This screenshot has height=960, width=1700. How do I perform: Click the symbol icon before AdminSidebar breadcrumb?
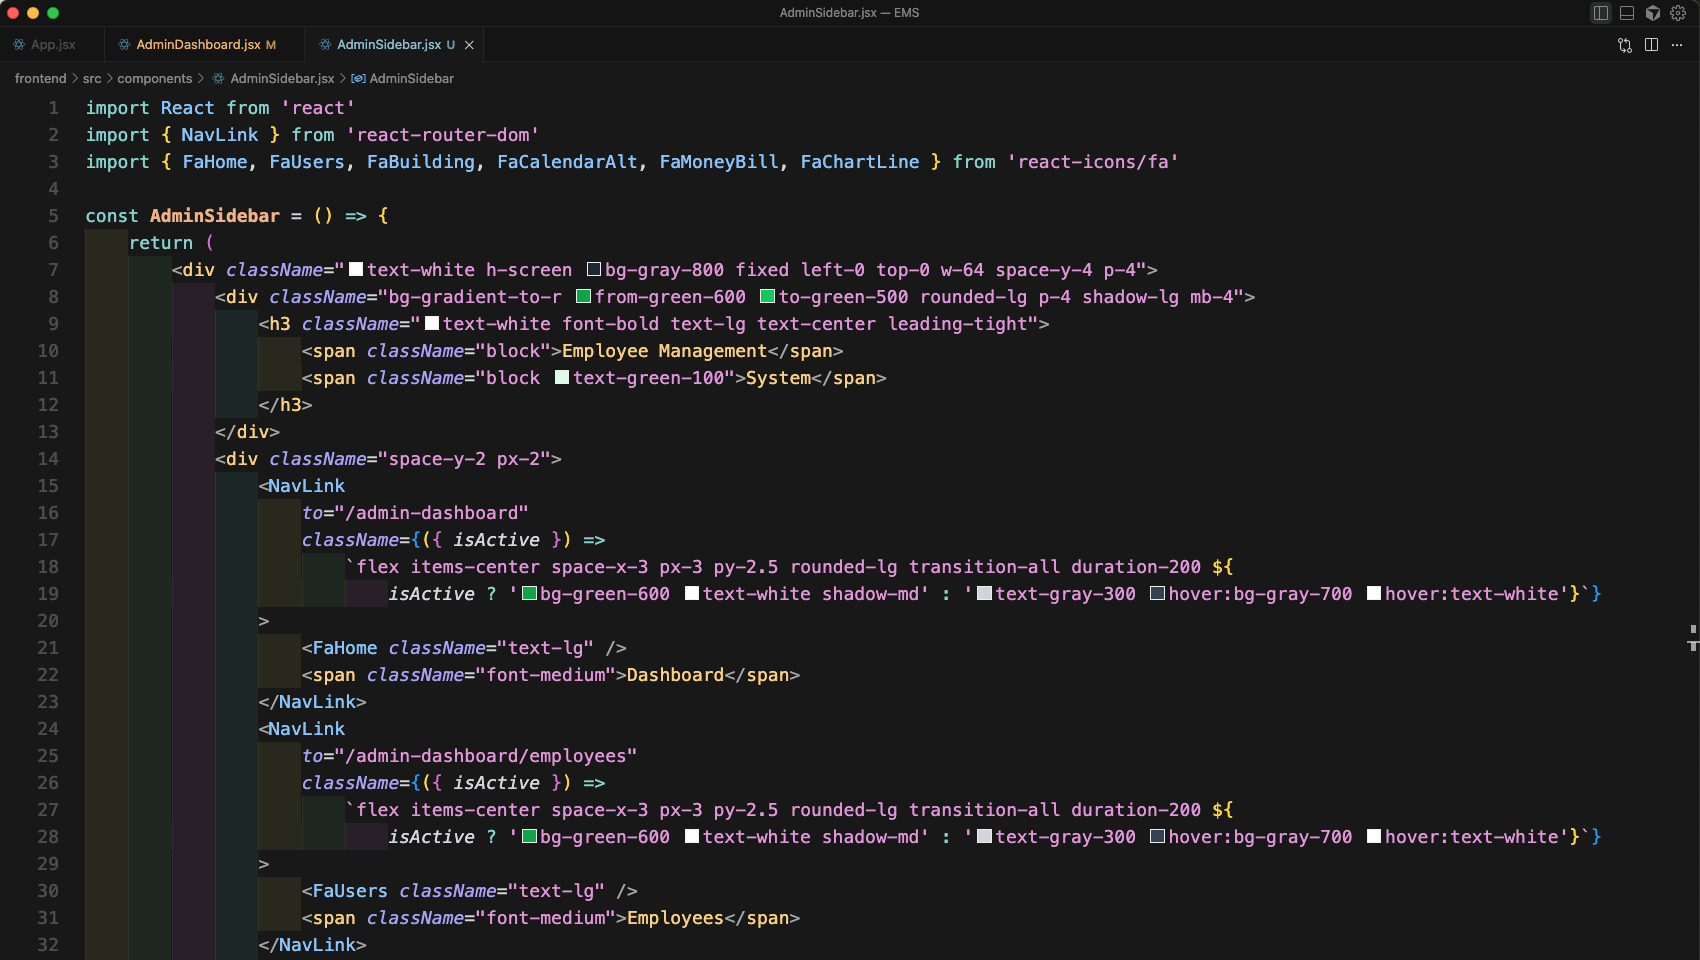click(x=358, y=78)
